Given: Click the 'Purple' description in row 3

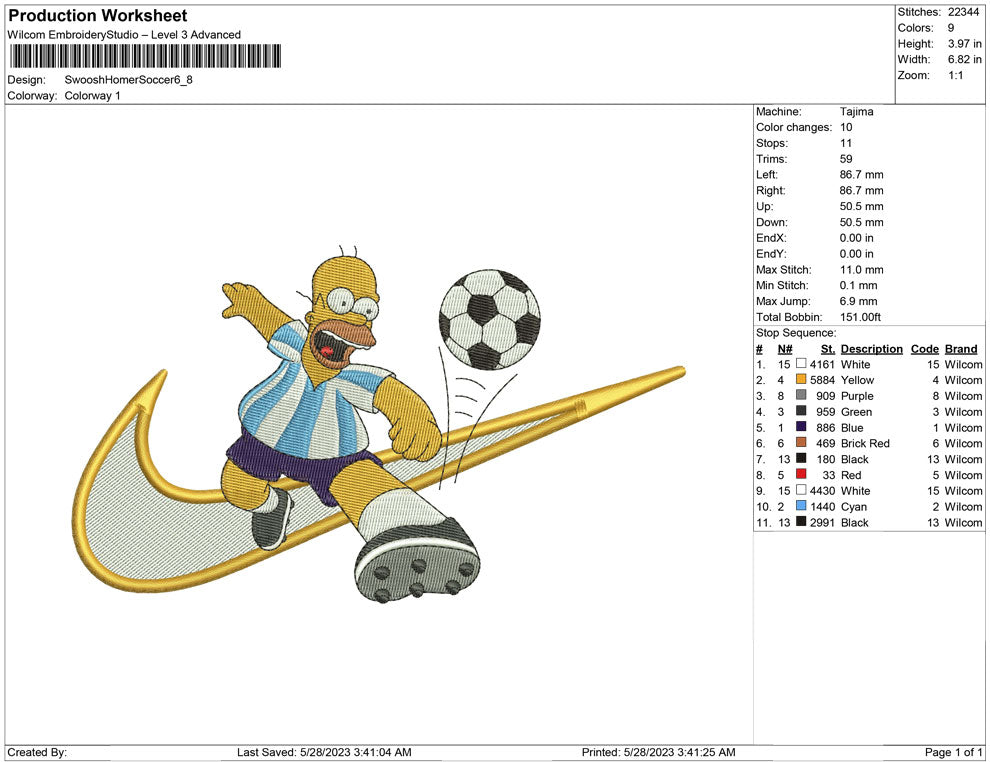Looking at the screenshot, I should point(857,396).
